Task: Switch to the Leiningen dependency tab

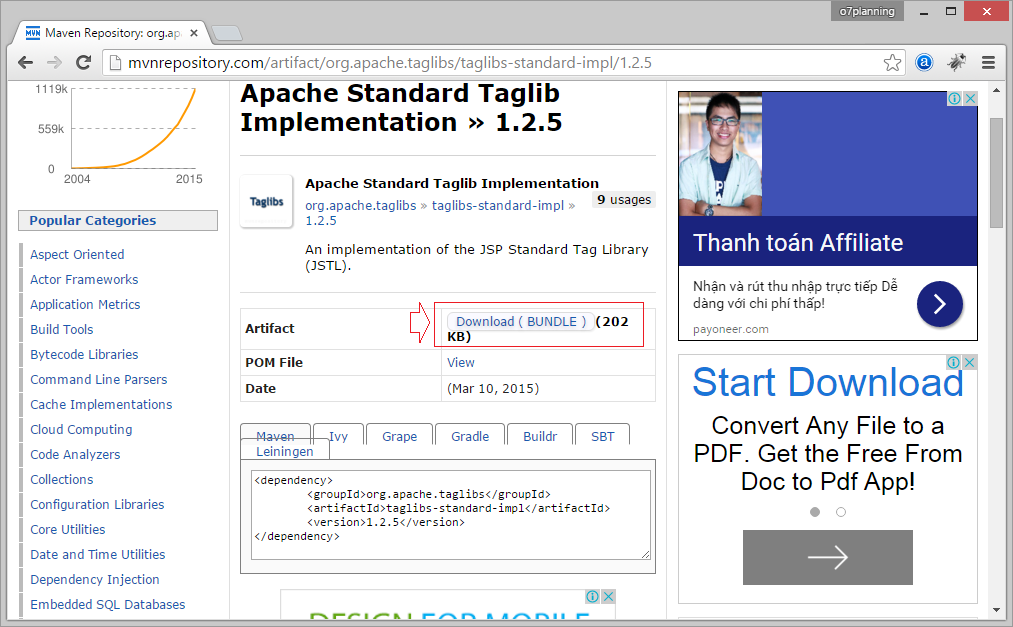Action: (x=284, y=451)
